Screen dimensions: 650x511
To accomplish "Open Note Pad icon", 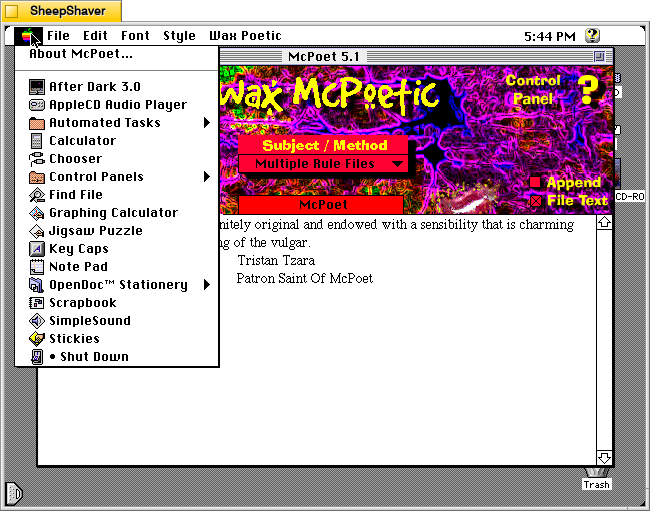I will coord(37,266).
